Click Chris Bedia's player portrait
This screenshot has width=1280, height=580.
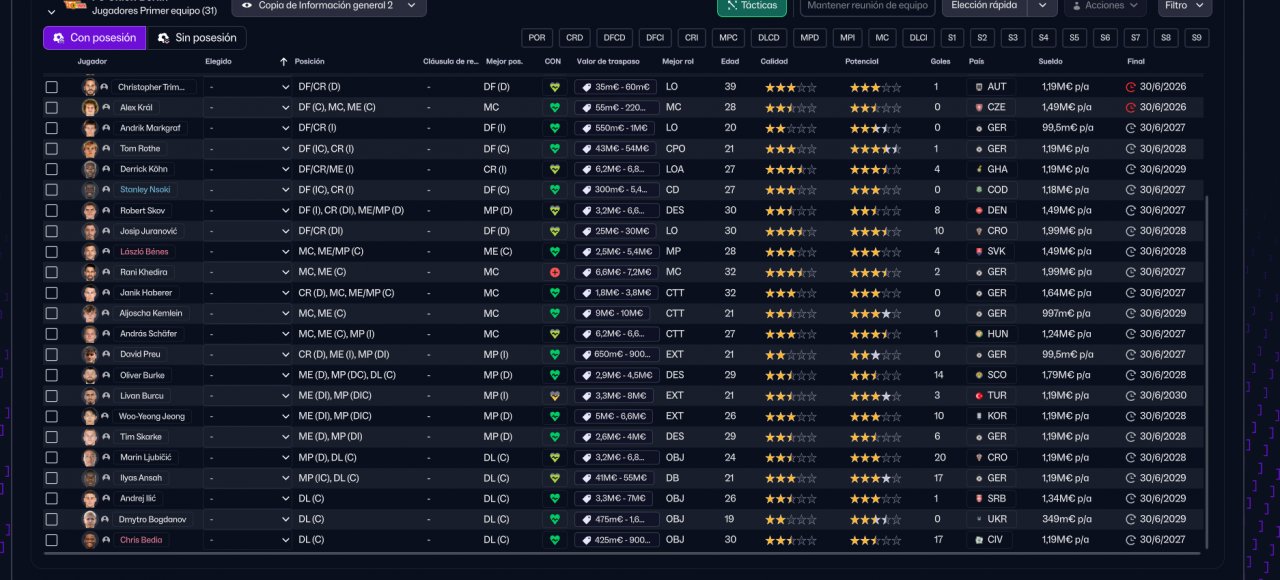[90, 540]
